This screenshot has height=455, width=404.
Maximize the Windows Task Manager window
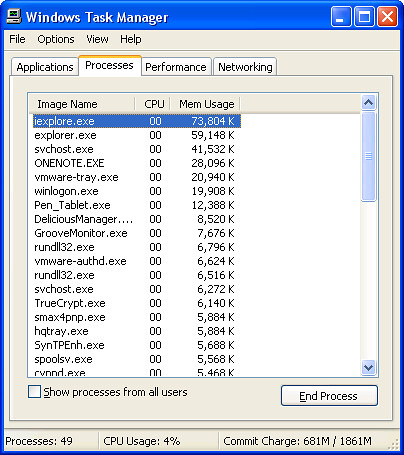click(364, 16)
